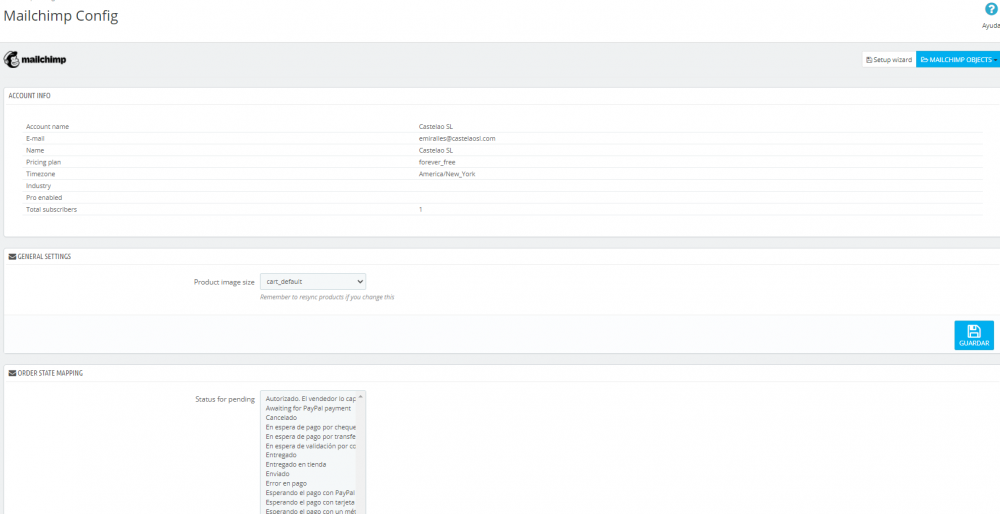Image resolution: width=1000 pixels, height=514 pixels.
Task: Click the Guardar save button
Action: point(974,335)
